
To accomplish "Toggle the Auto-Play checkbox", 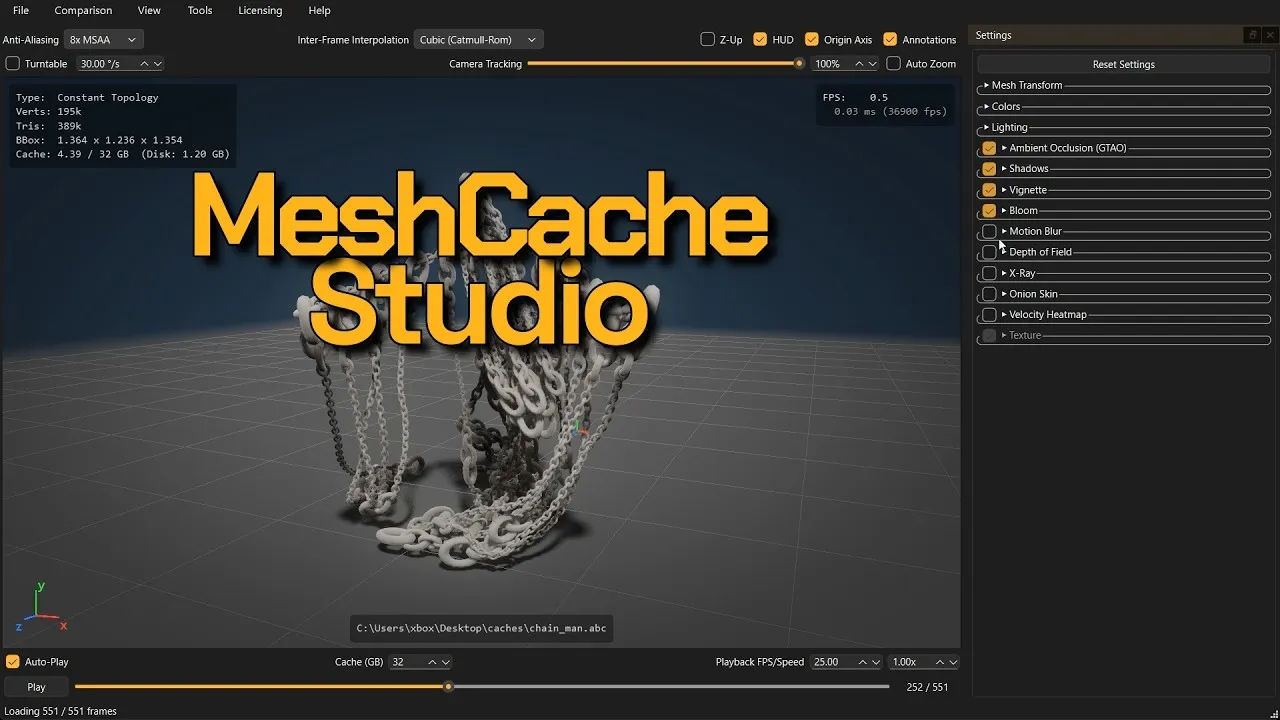I will (x=13, y=662).
